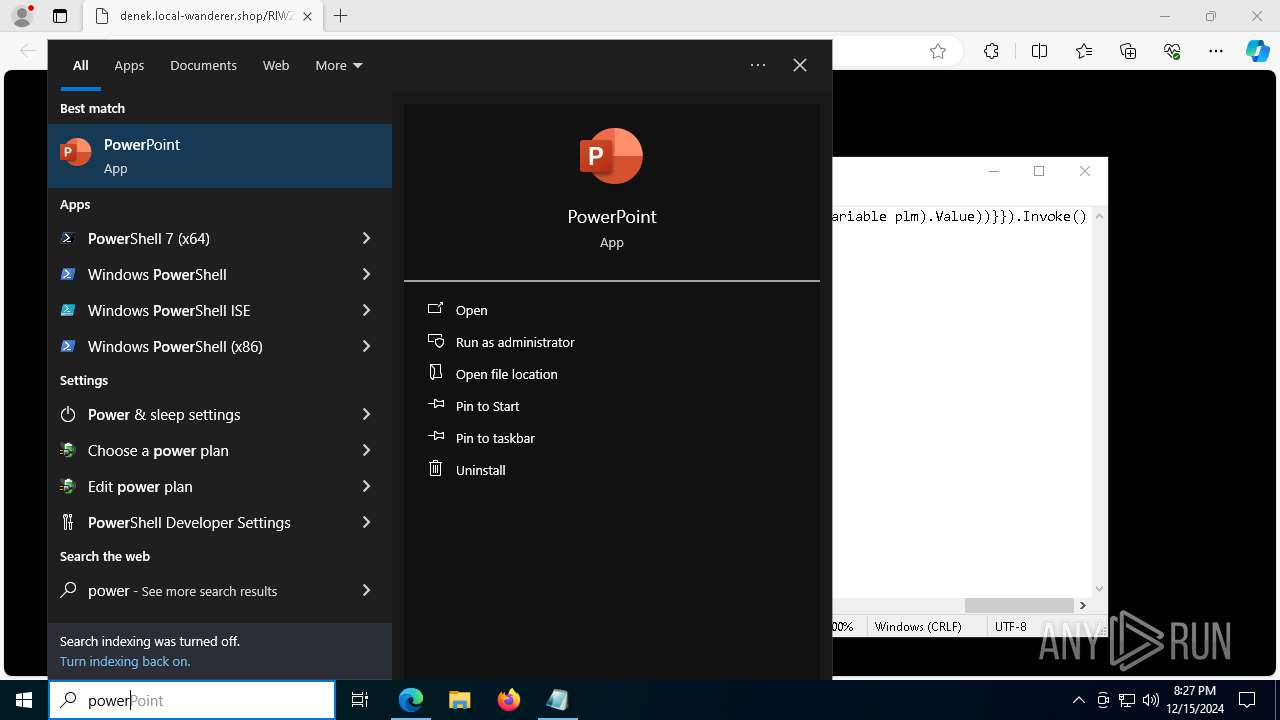Switch to the Apps search tab

point(129,65)
